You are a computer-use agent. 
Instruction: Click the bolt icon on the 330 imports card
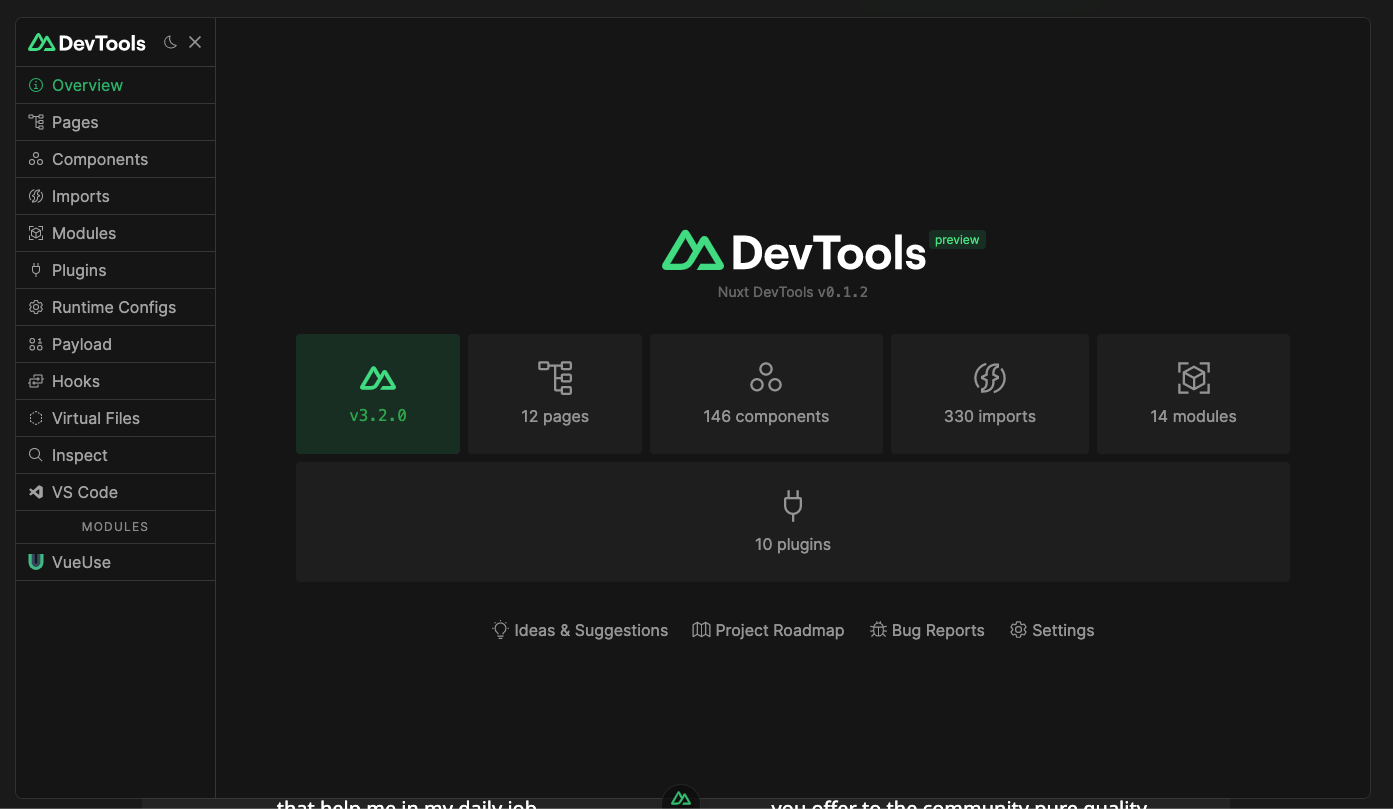[x=990, y=378]
